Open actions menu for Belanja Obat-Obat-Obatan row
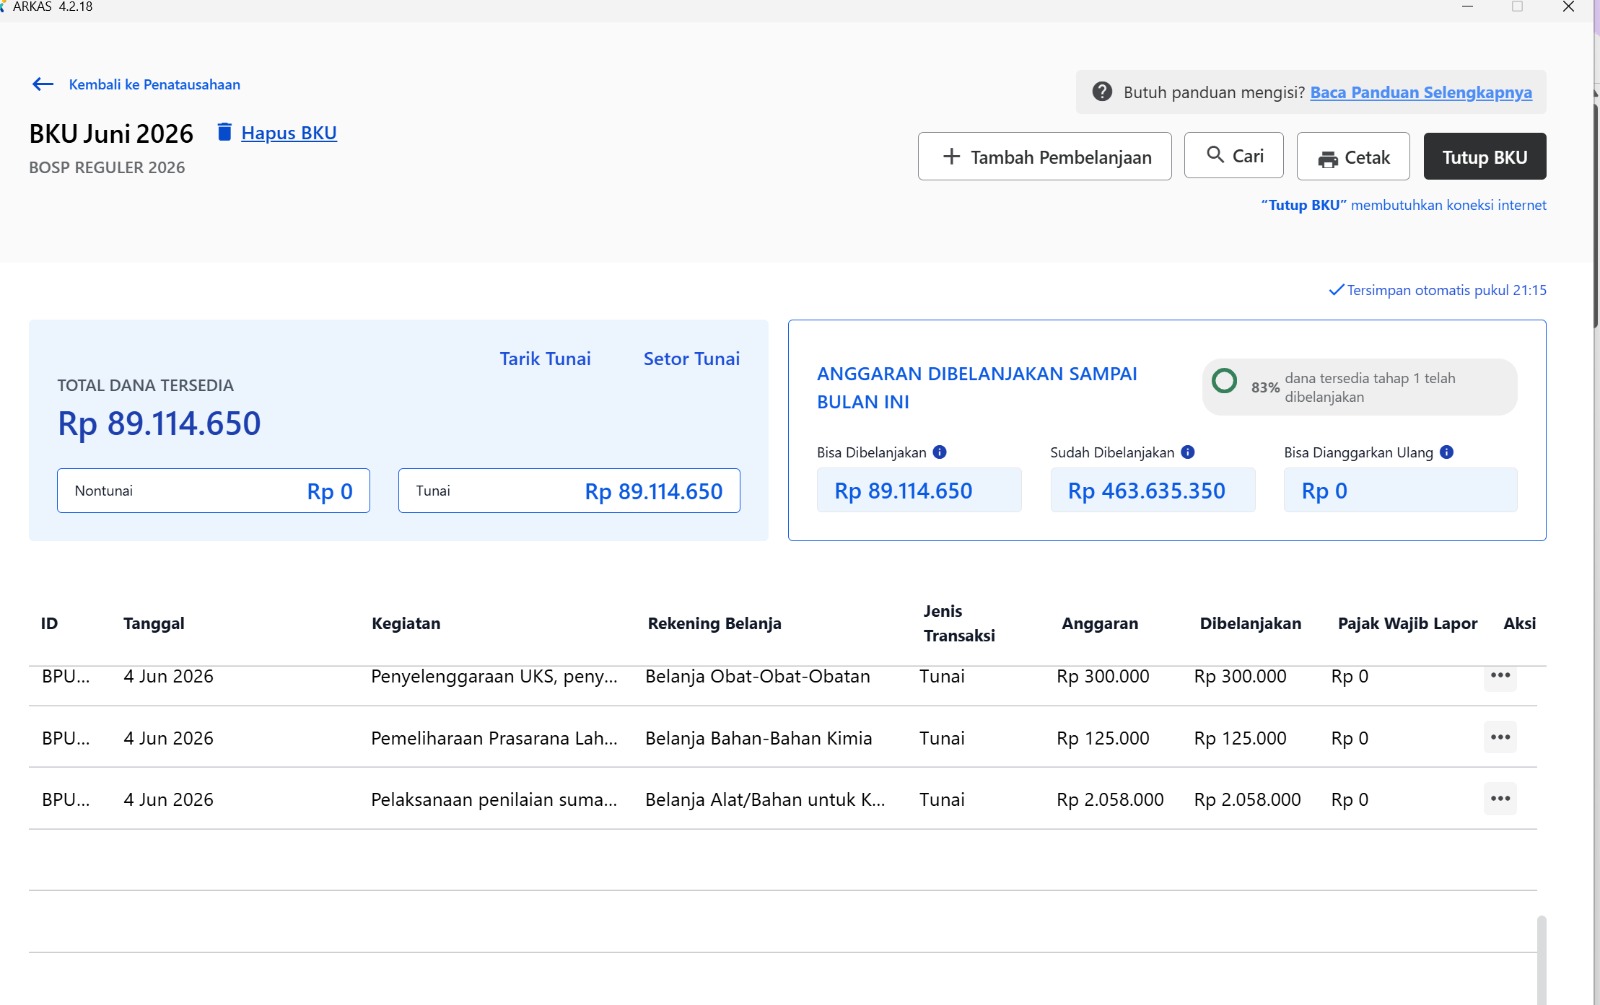This screenshot has width=1600, height=1005. click(1500, 676)
